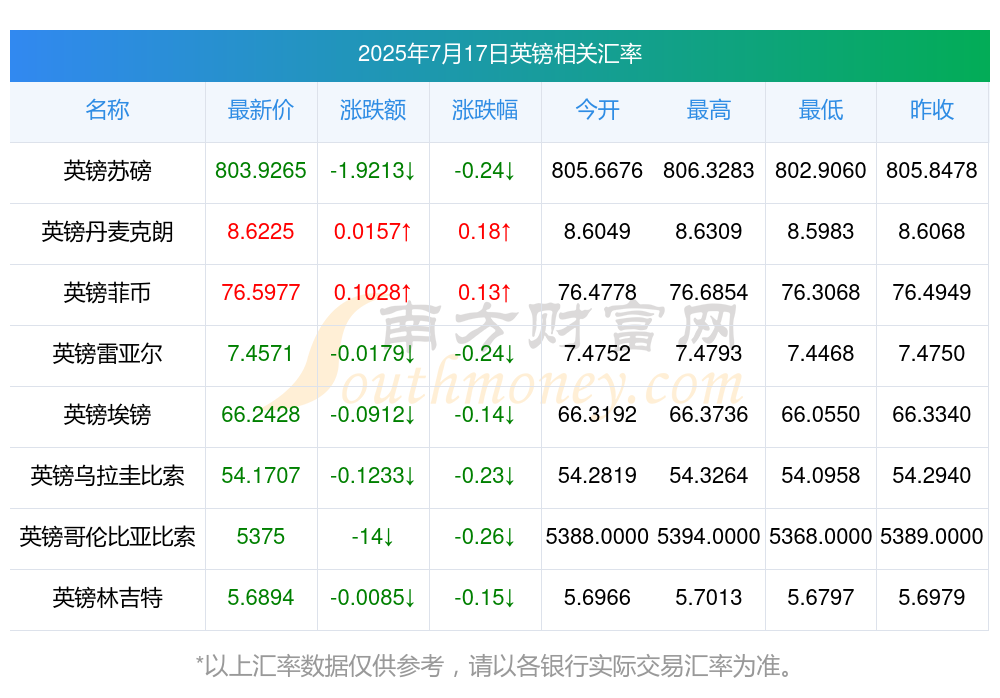Click the 涨跌幅 column header
The height and width of the screenshot is (698, 1000).
coord(485,110)
